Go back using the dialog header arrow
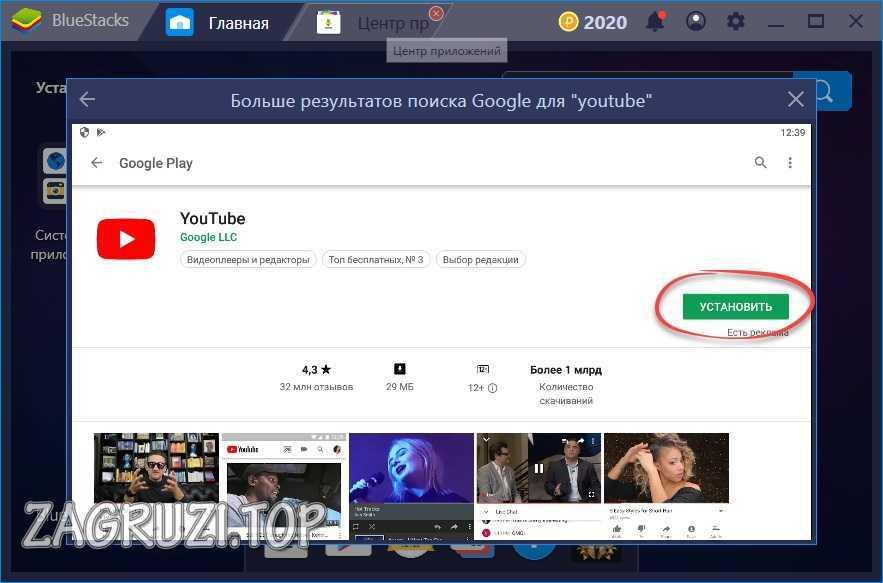Image resolution: width=883 pixels, height=583 pixels. [x=87, y=100]
